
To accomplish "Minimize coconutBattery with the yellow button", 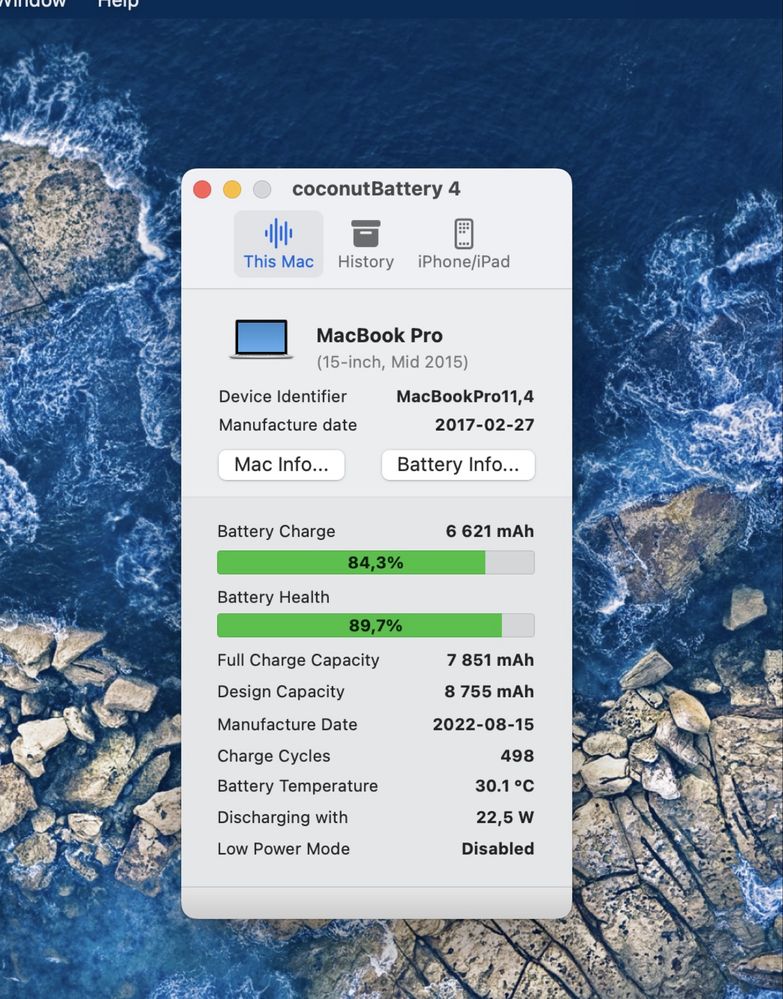I will (x=232, y=189).
